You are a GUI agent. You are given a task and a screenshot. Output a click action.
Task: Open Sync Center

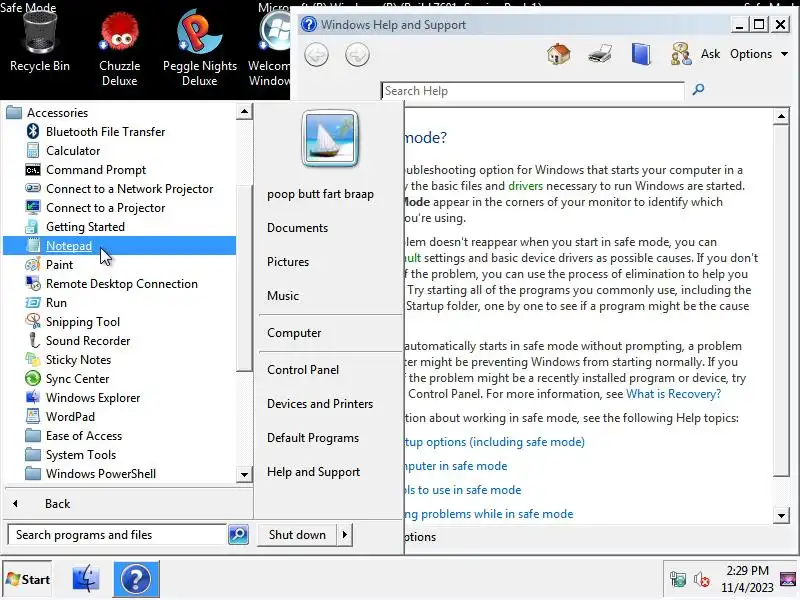[119, 379]
